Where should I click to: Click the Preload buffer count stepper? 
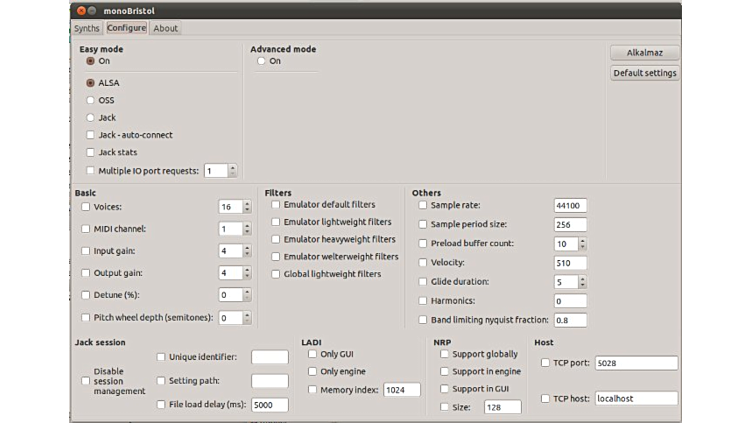point(583,244)
